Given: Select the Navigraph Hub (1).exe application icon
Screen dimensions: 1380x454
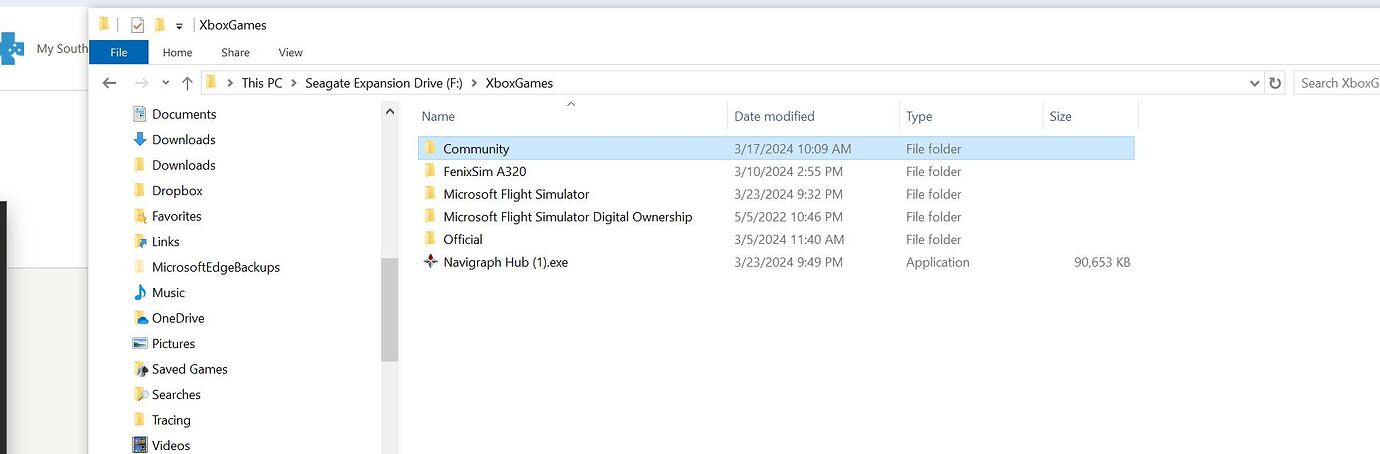Looking at the screenshot, I should point(430,262).
